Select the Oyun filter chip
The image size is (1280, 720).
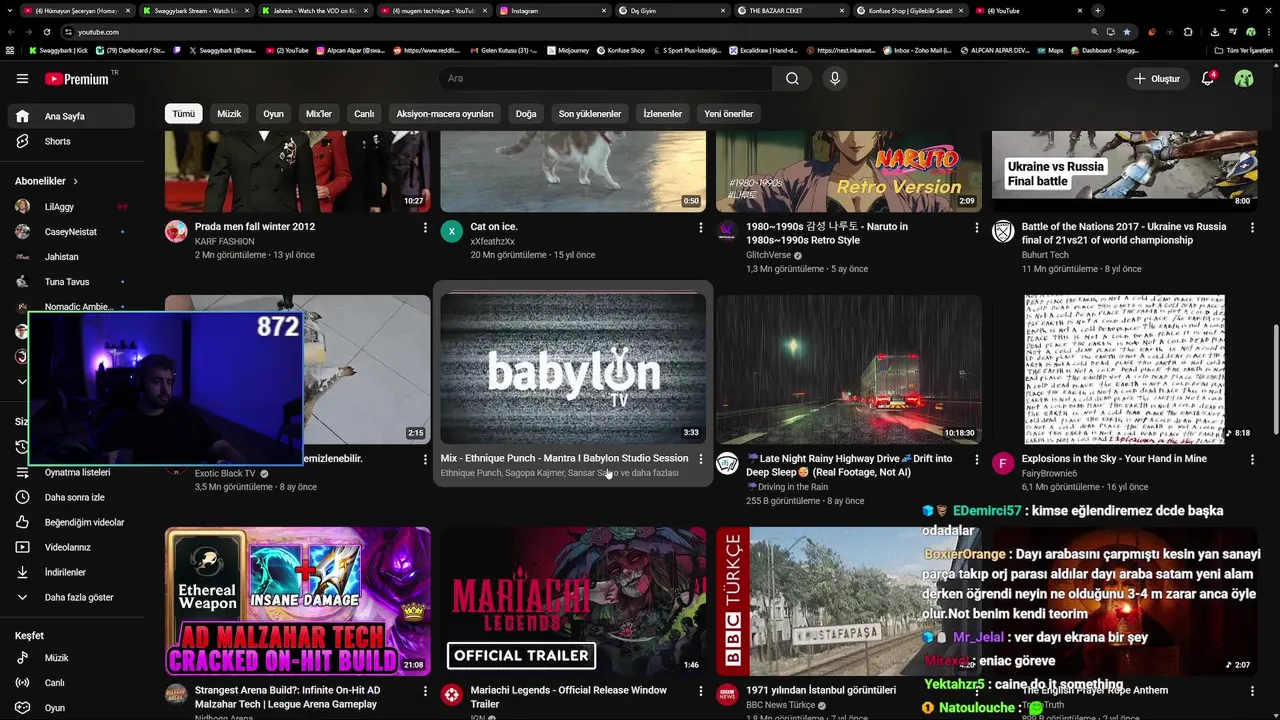[x=273, y=114]
